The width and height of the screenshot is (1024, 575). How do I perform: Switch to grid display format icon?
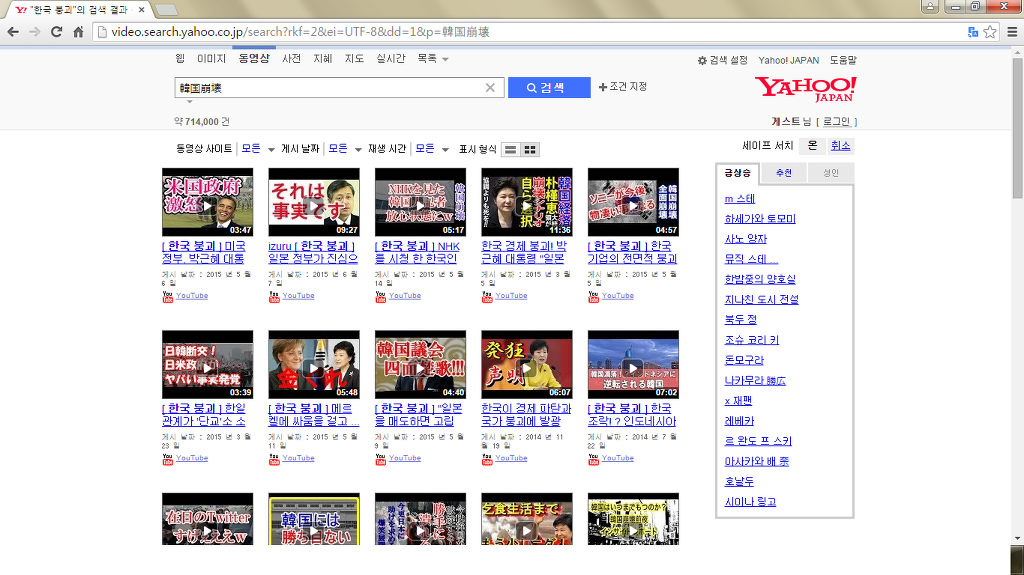point(530,150)
